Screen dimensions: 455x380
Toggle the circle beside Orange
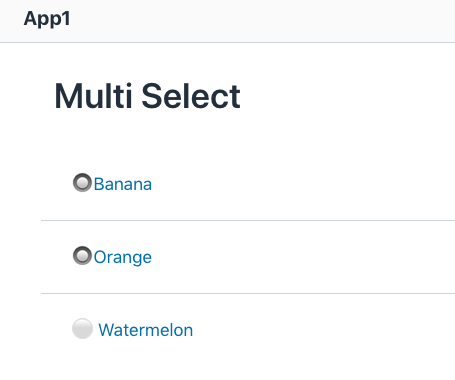tap(82, 256)
